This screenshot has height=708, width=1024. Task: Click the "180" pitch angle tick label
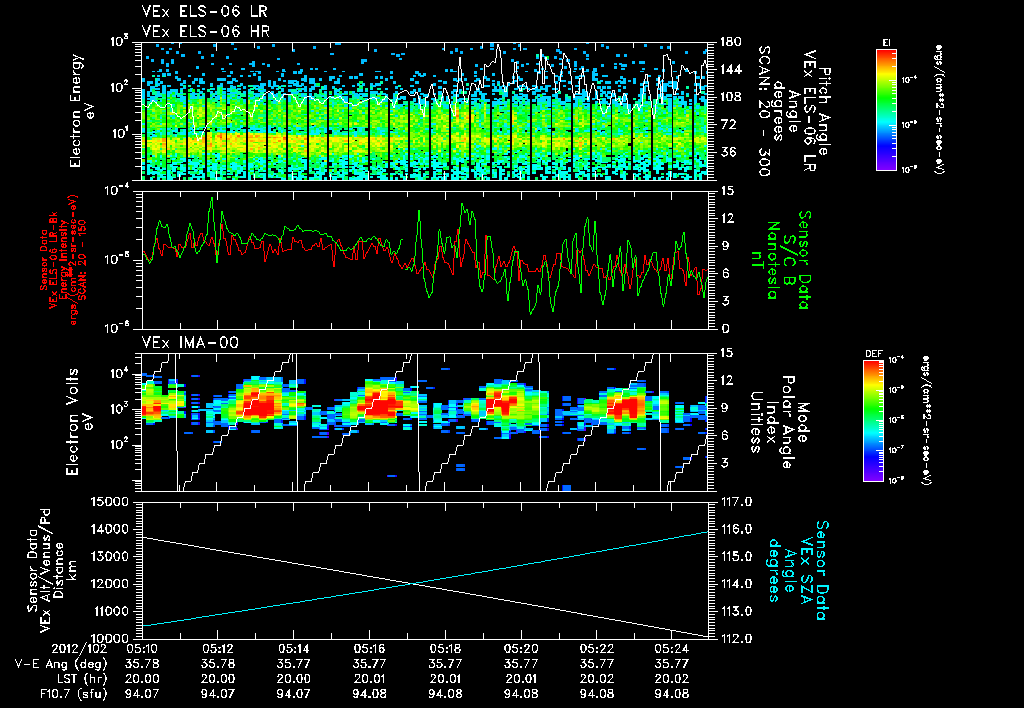(x=730, y=42)
